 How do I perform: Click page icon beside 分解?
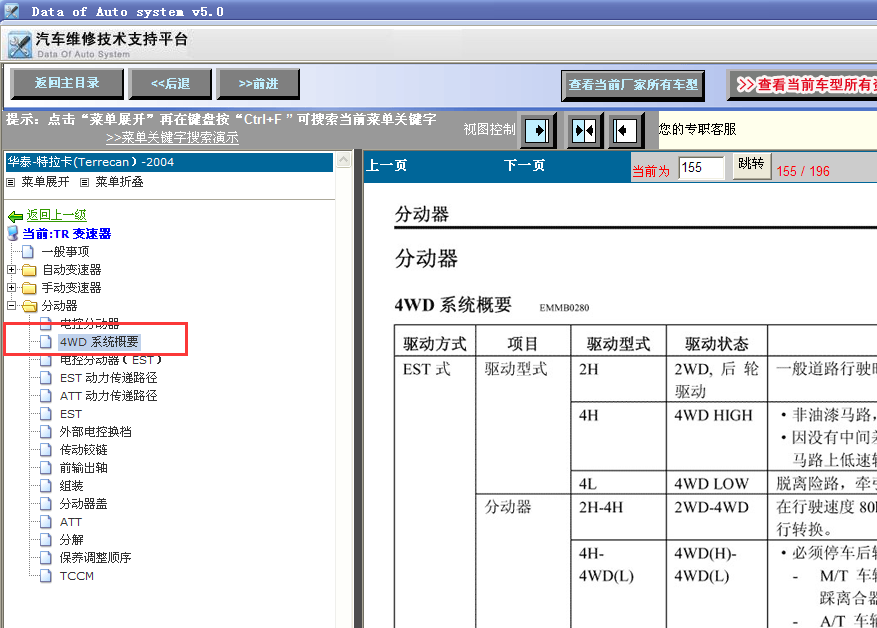pyautogui.click(x=46, y=540)
